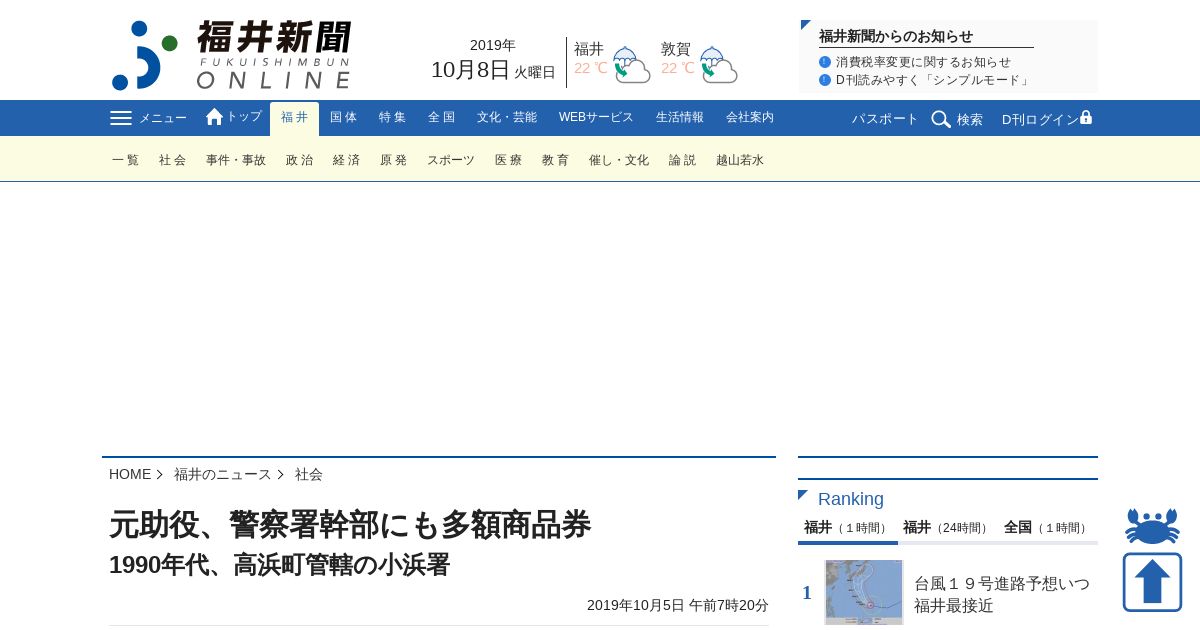Open 会社案内 nav item
Screen dimensions: 1200x630
750,118
